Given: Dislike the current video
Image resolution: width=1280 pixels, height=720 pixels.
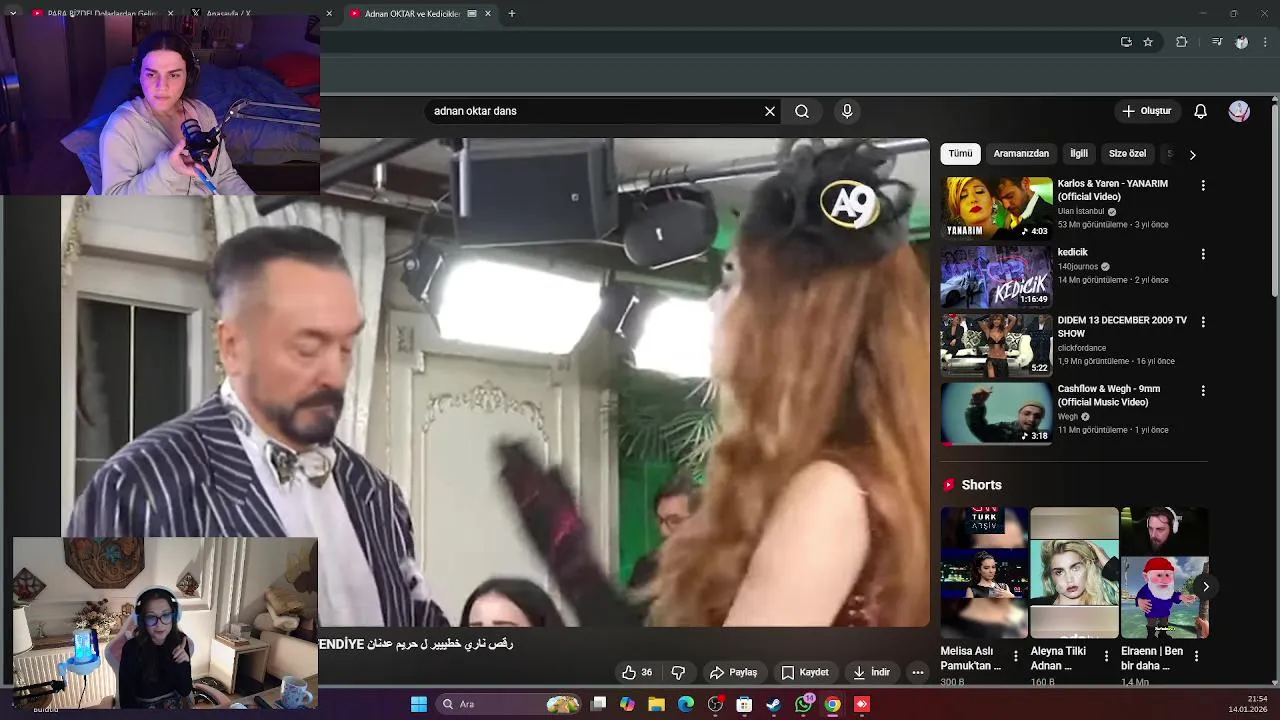Looking at the screenshot, I should click(x=678, y=672).
